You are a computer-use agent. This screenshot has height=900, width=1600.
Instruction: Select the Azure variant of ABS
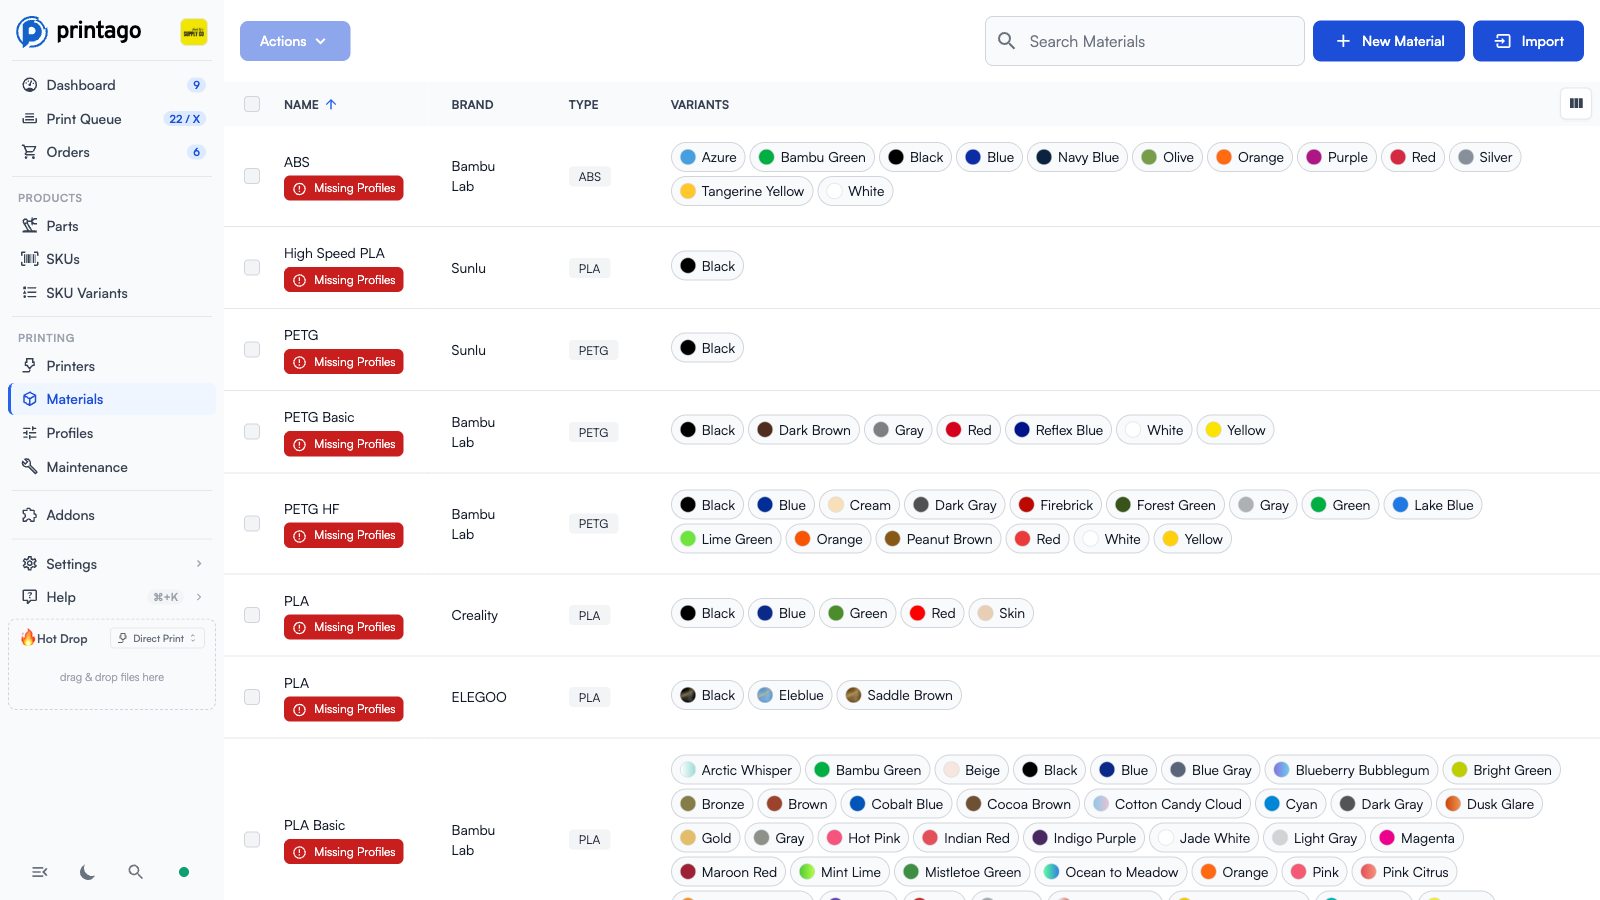click(708, 157)
